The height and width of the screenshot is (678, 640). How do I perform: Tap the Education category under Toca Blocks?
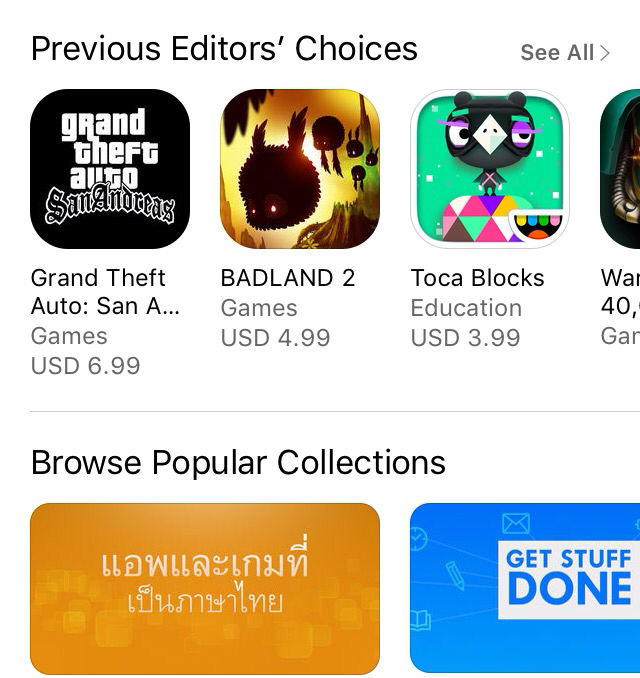click(x=466, y=308)
